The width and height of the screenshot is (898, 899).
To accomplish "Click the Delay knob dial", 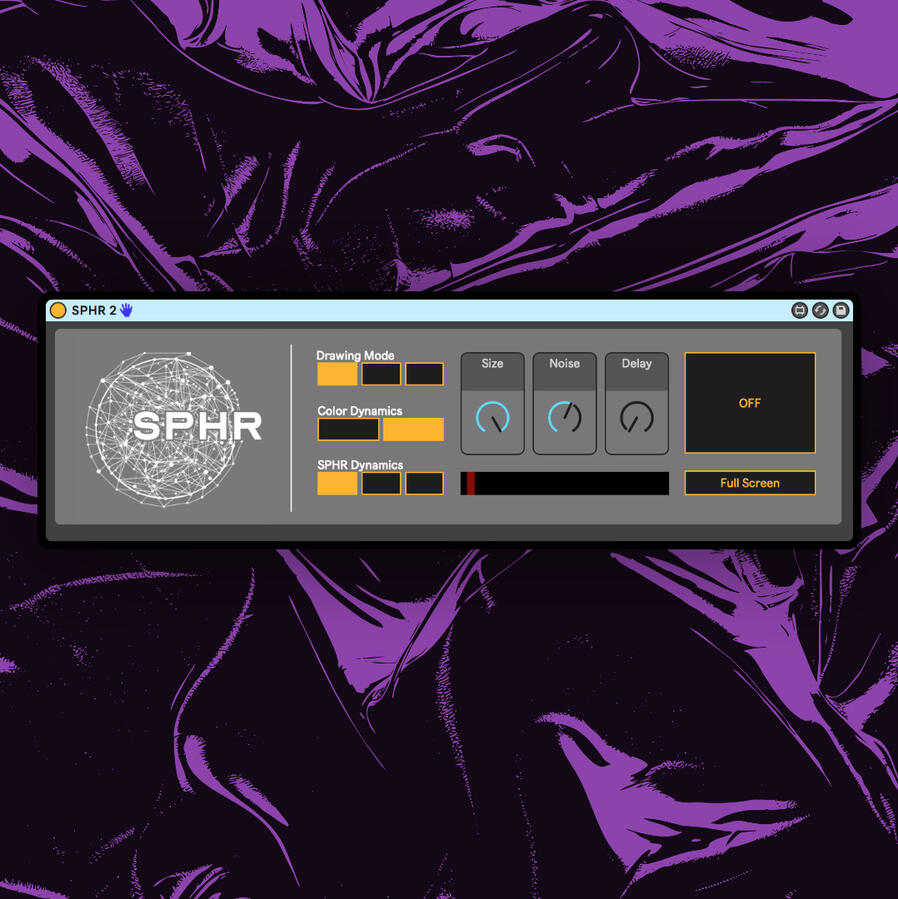I will [637, 417].
